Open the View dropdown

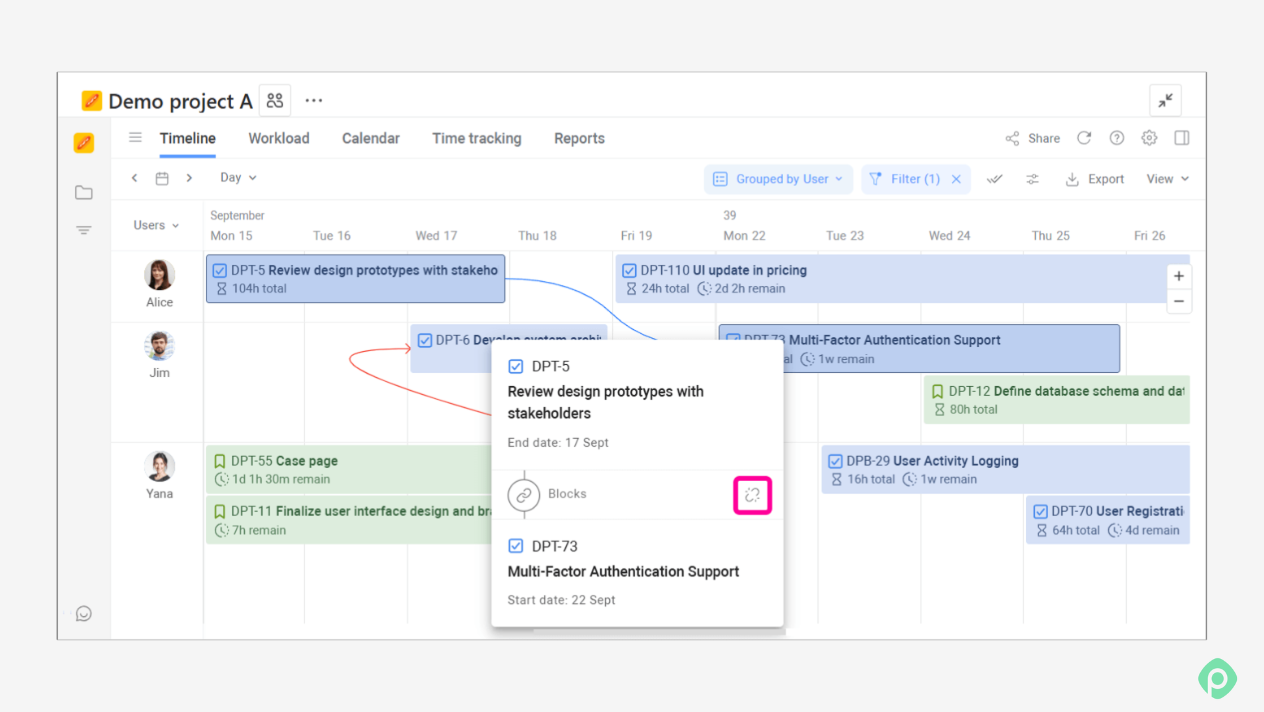[1168, 179]
